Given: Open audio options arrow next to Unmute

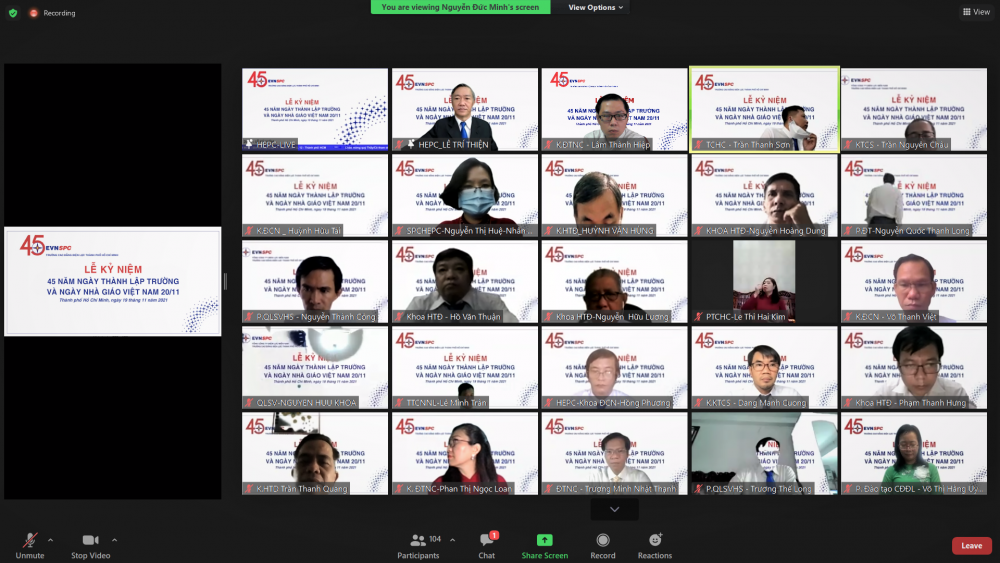Looking at the screenshot, I should click(x=50, y=540).
